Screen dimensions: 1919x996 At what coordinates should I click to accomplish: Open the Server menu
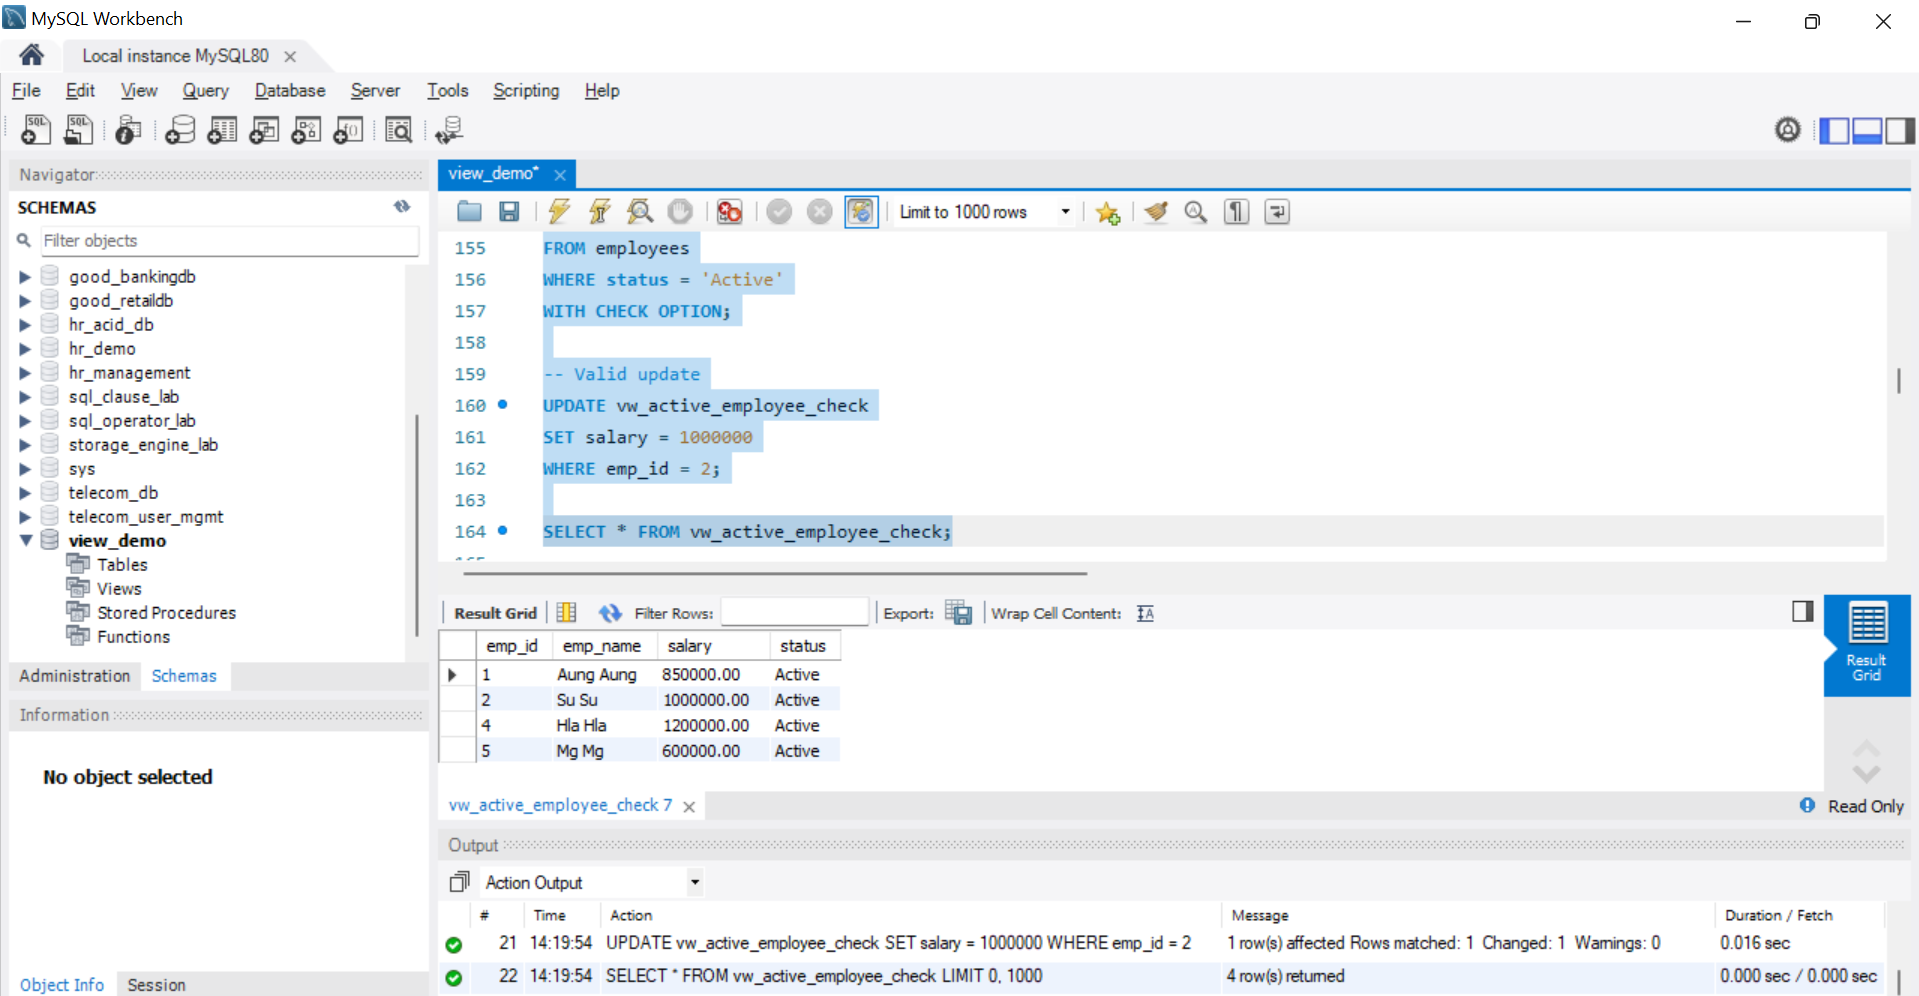click(x=375, y=90)
